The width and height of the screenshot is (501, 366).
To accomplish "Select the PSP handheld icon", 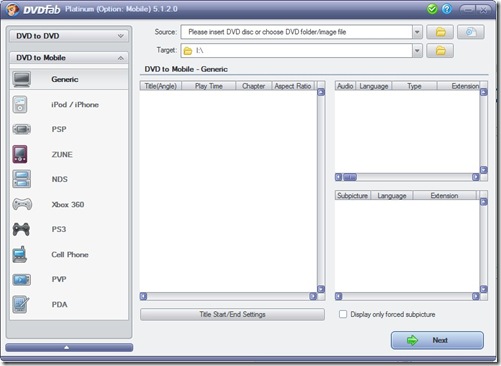I will point(22,129).
